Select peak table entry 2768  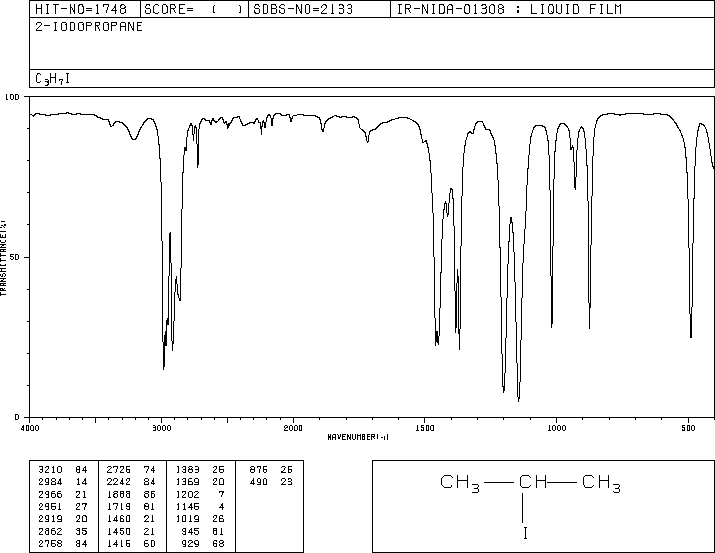pyautogui.click(x=50, y=543)
